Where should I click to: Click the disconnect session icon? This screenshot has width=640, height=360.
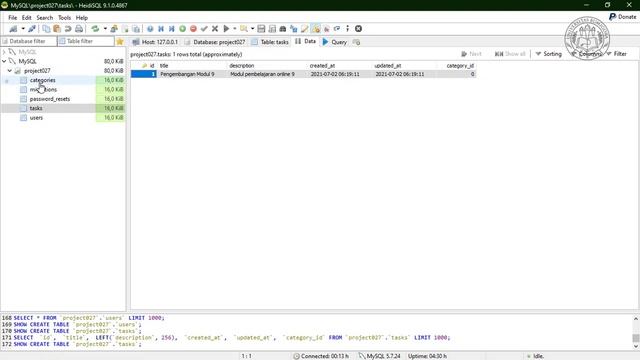(x=32, y=29)
